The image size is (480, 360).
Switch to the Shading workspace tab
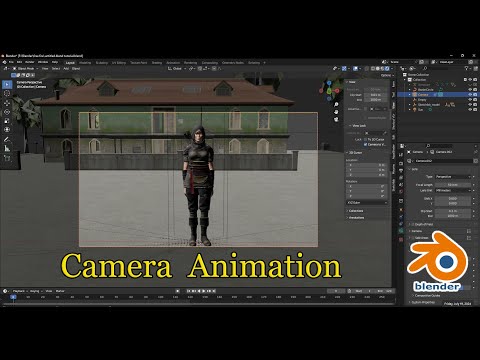tap(157, 63)
